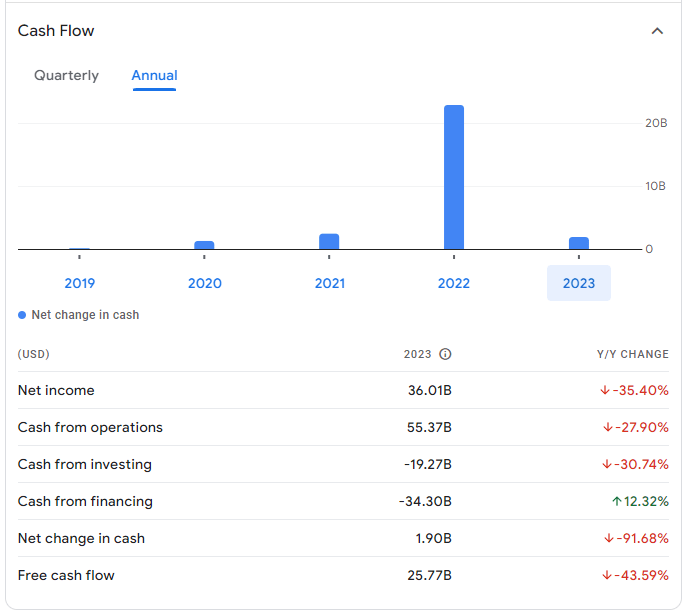The image size is (687, 613).
Task: Click the green up arrow beside 12.32%
Action: click(616, 501)
